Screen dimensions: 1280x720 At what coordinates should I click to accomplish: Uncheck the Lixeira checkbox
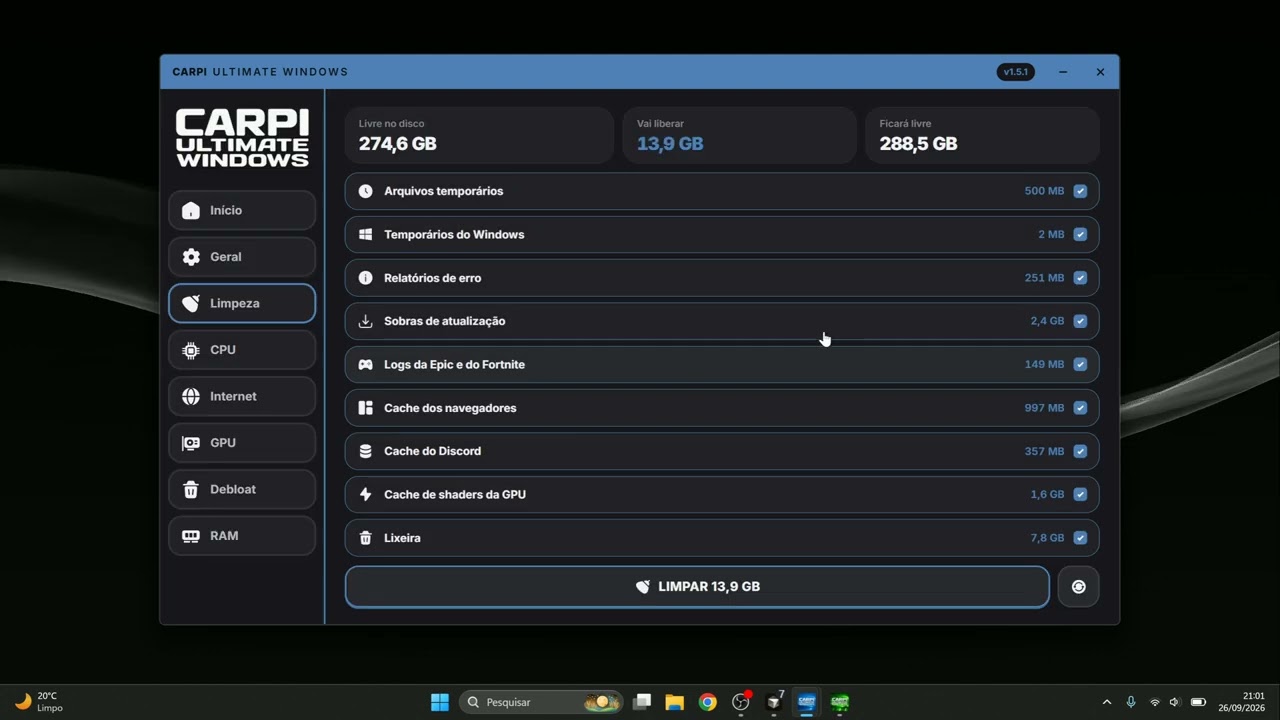pos(1080,538)
